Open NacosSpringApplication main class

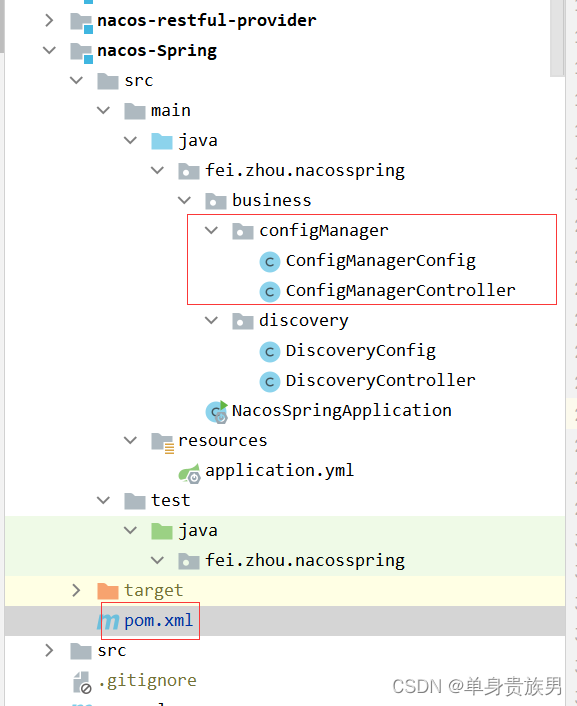[x=341, y=411]
